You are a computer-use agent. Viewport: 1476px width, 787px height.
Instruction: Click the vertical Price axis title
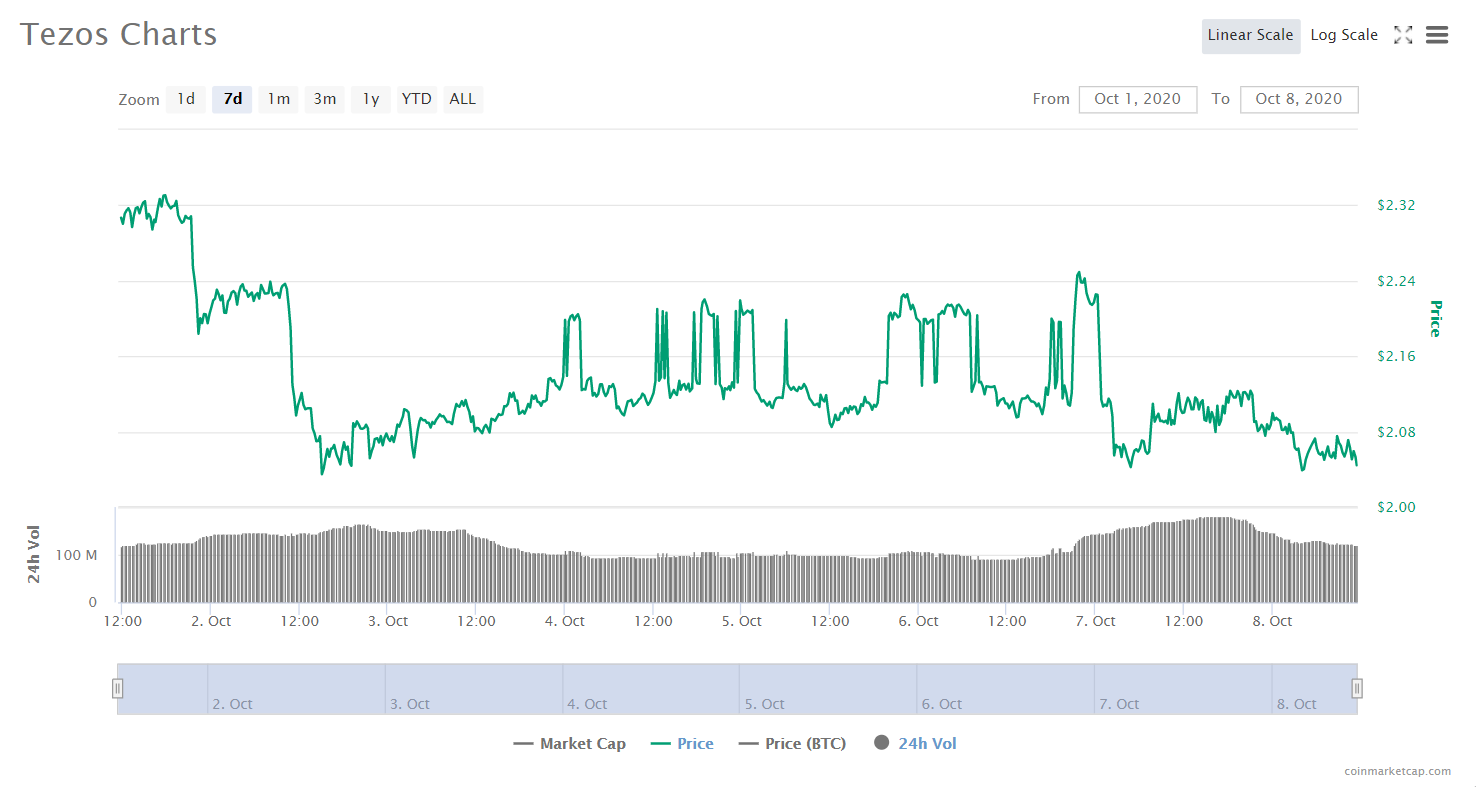pos(1435,318)
